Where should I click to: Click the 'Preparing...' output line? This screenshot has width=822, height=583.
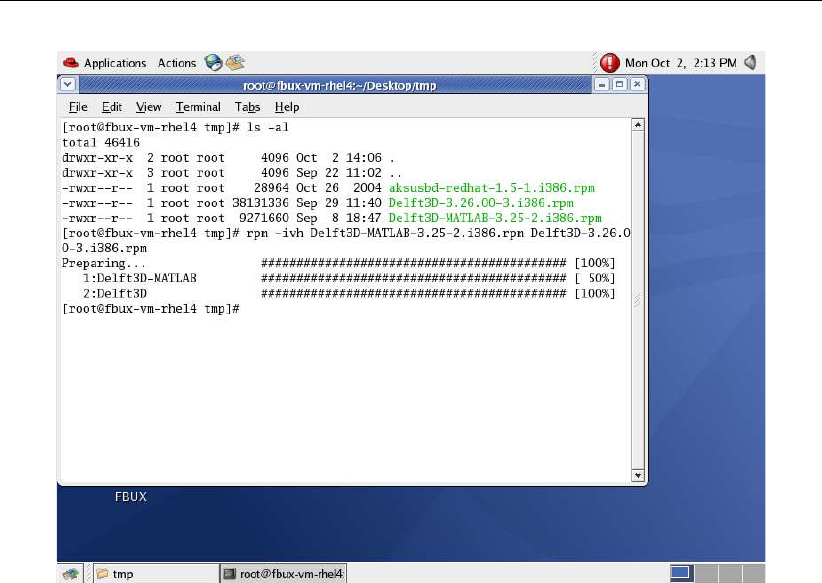[339, 263]
